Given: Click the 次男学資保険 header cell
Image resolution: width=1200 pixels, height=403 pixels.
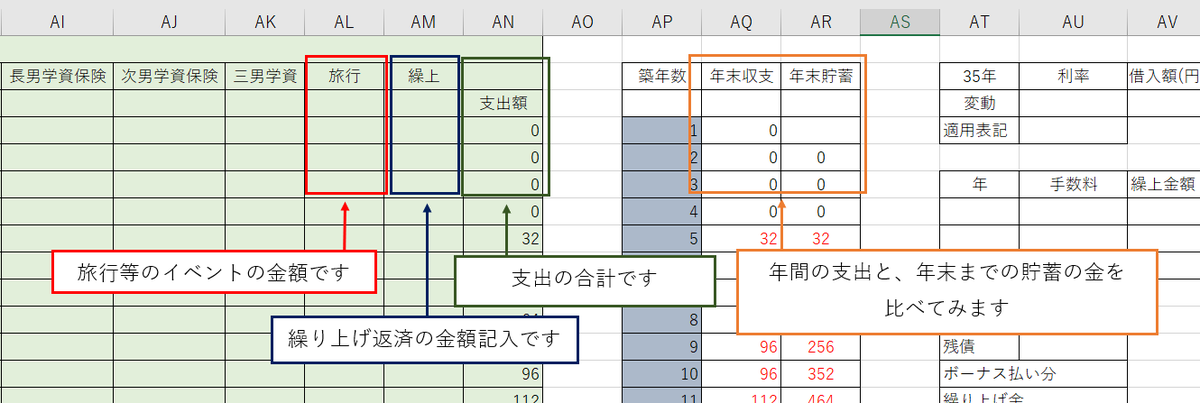Looking at the screenshot, I should tap(169, 75).
